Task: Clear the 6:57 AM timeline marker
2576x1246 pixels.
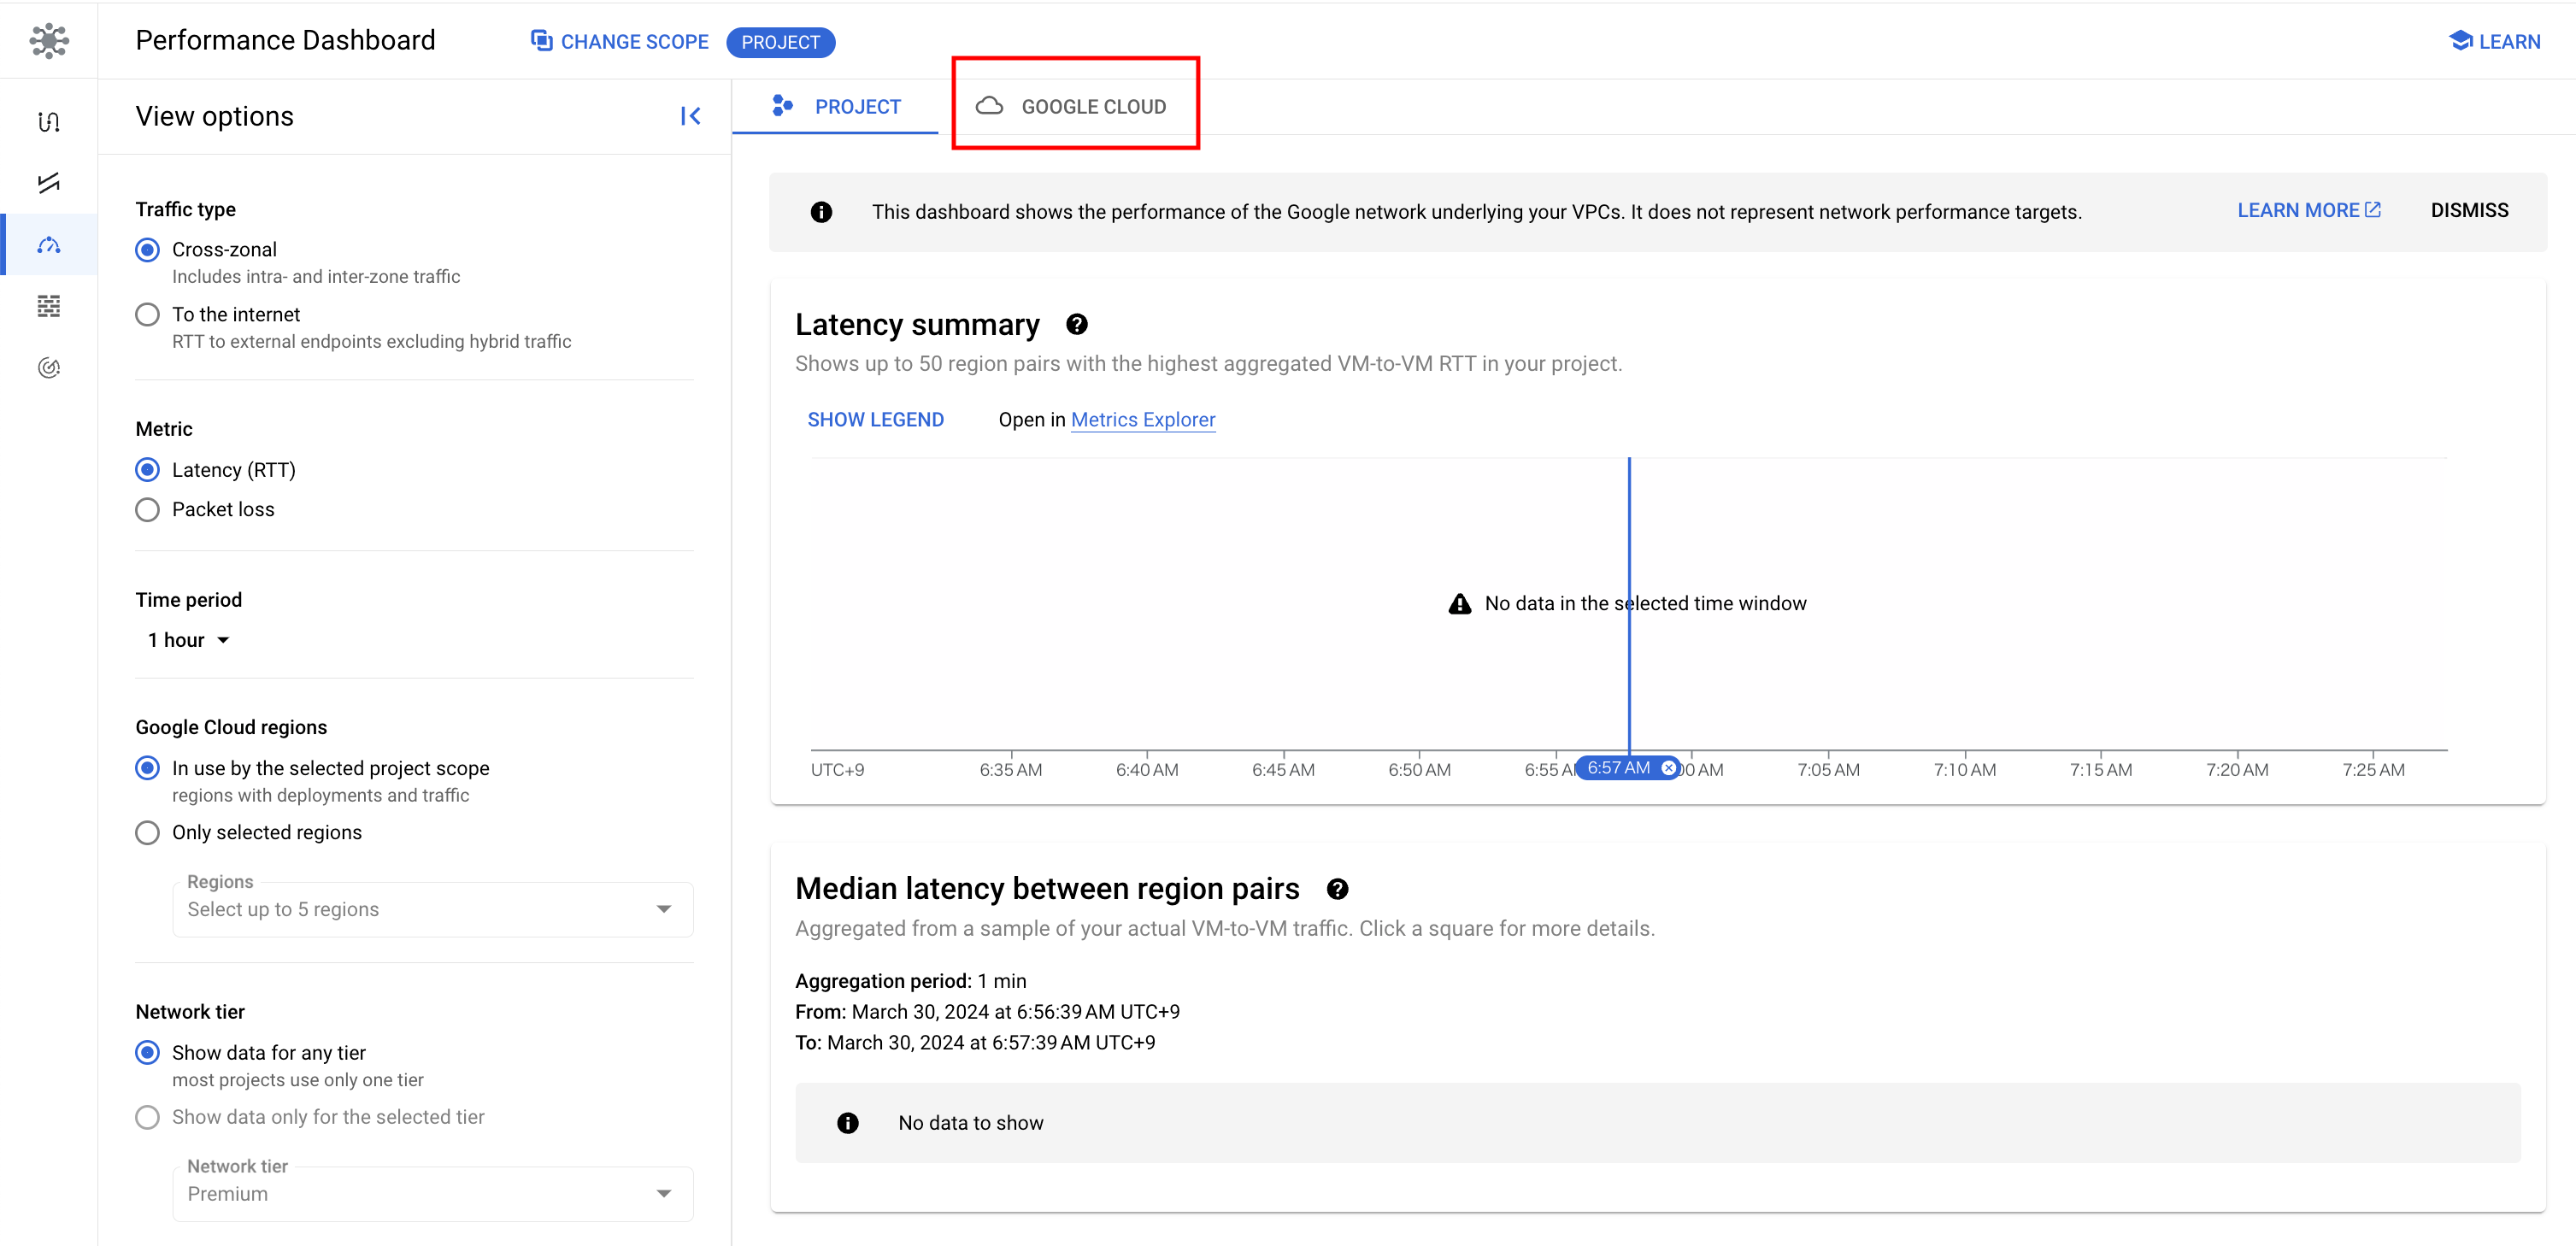Action: 1668,768
